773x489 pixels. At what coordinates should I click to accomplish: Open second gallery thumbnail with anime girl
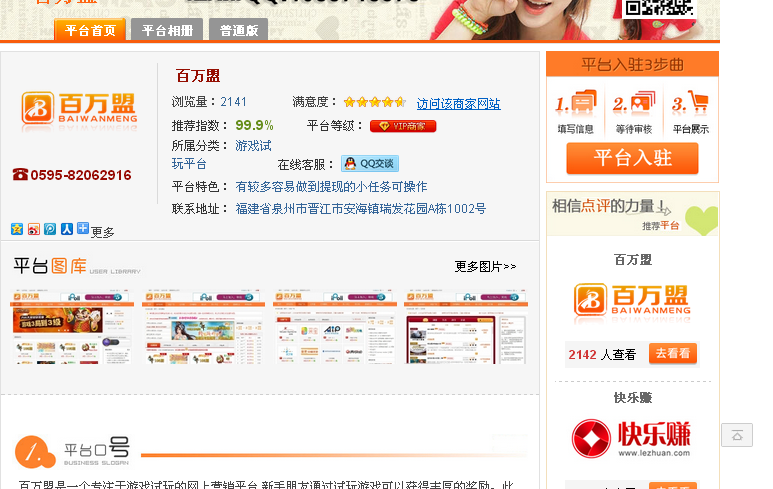pos(203,327)
